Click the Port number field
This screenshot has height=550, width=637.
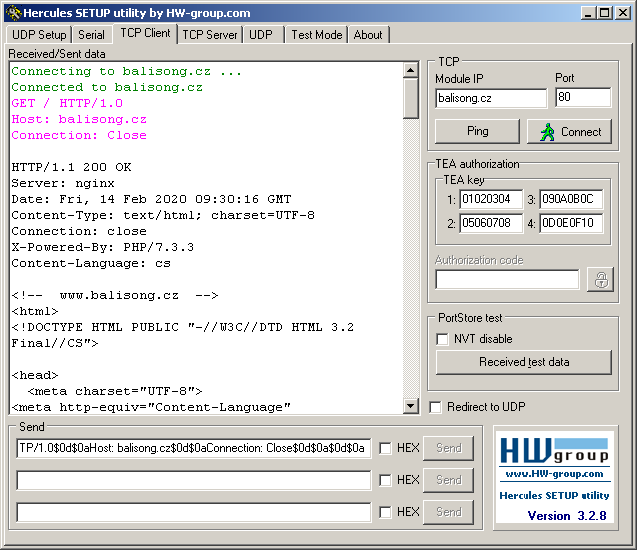pos(582,98)
